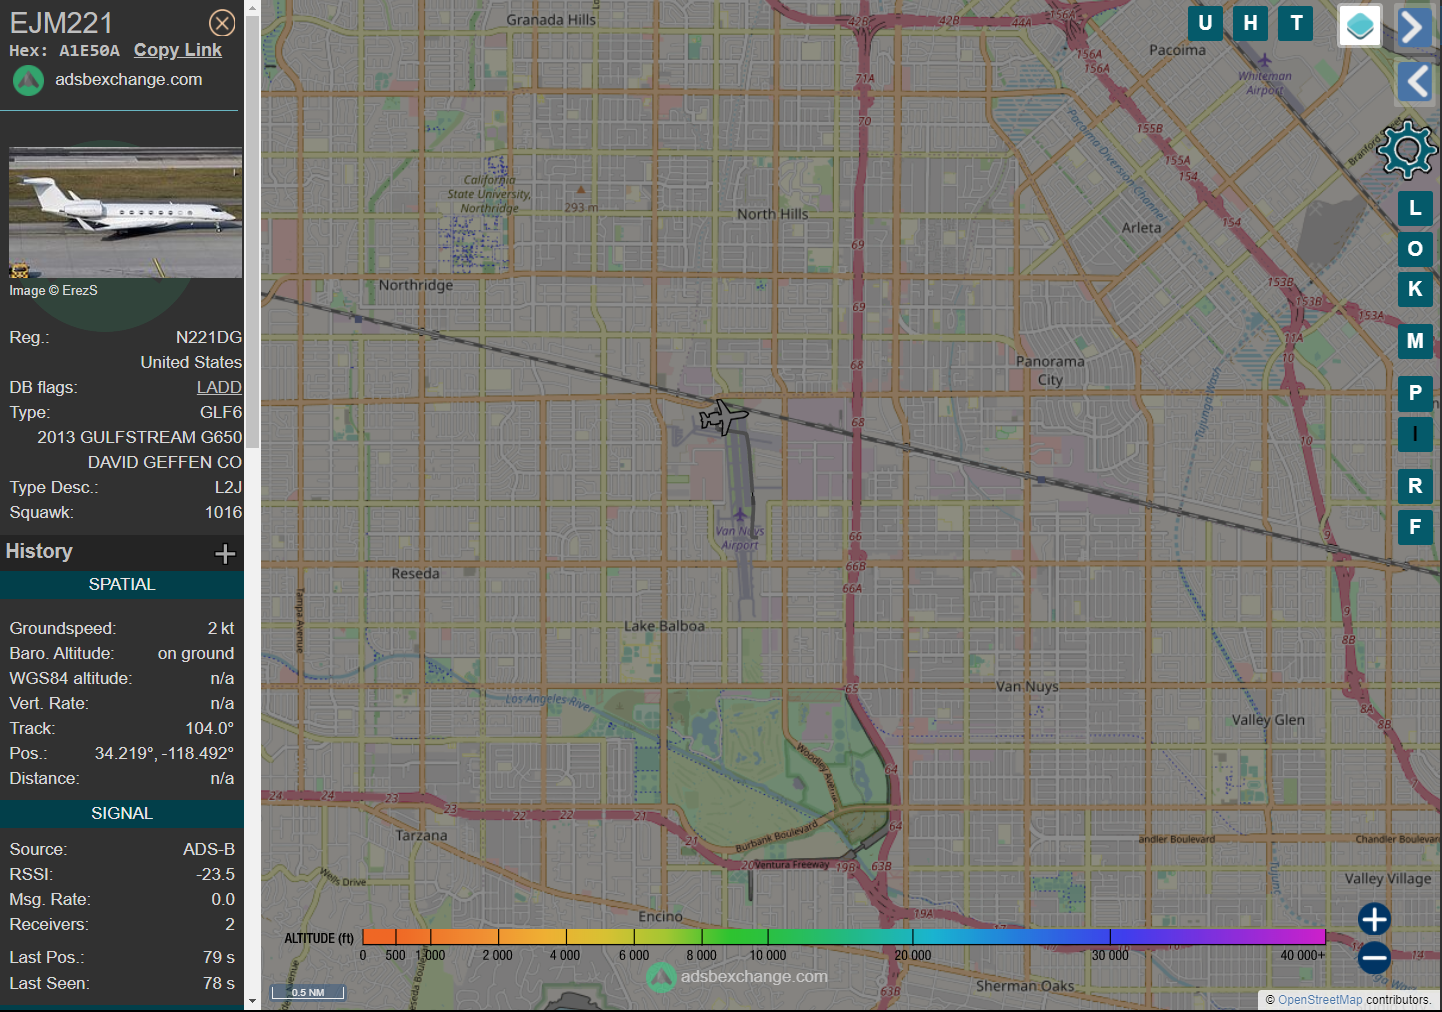
Task: Open the adsbexchange.com logo icon
Action: pos(28,80)
